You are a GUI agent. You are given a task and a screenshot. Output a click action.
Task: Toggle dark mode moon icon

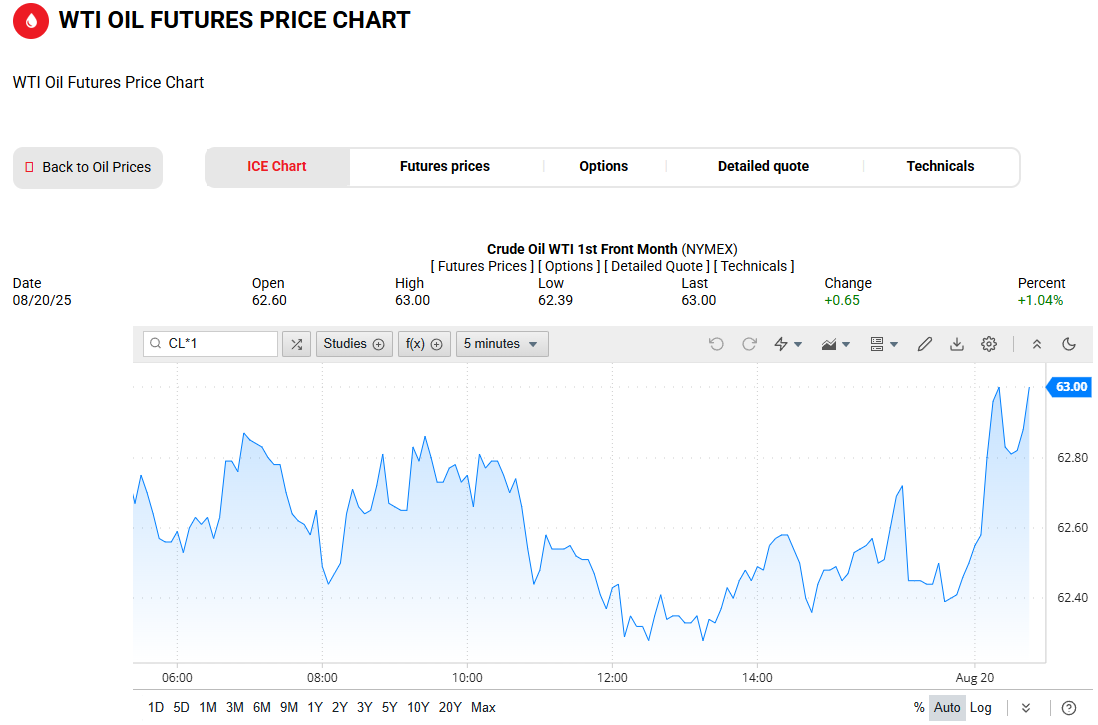1069,344
